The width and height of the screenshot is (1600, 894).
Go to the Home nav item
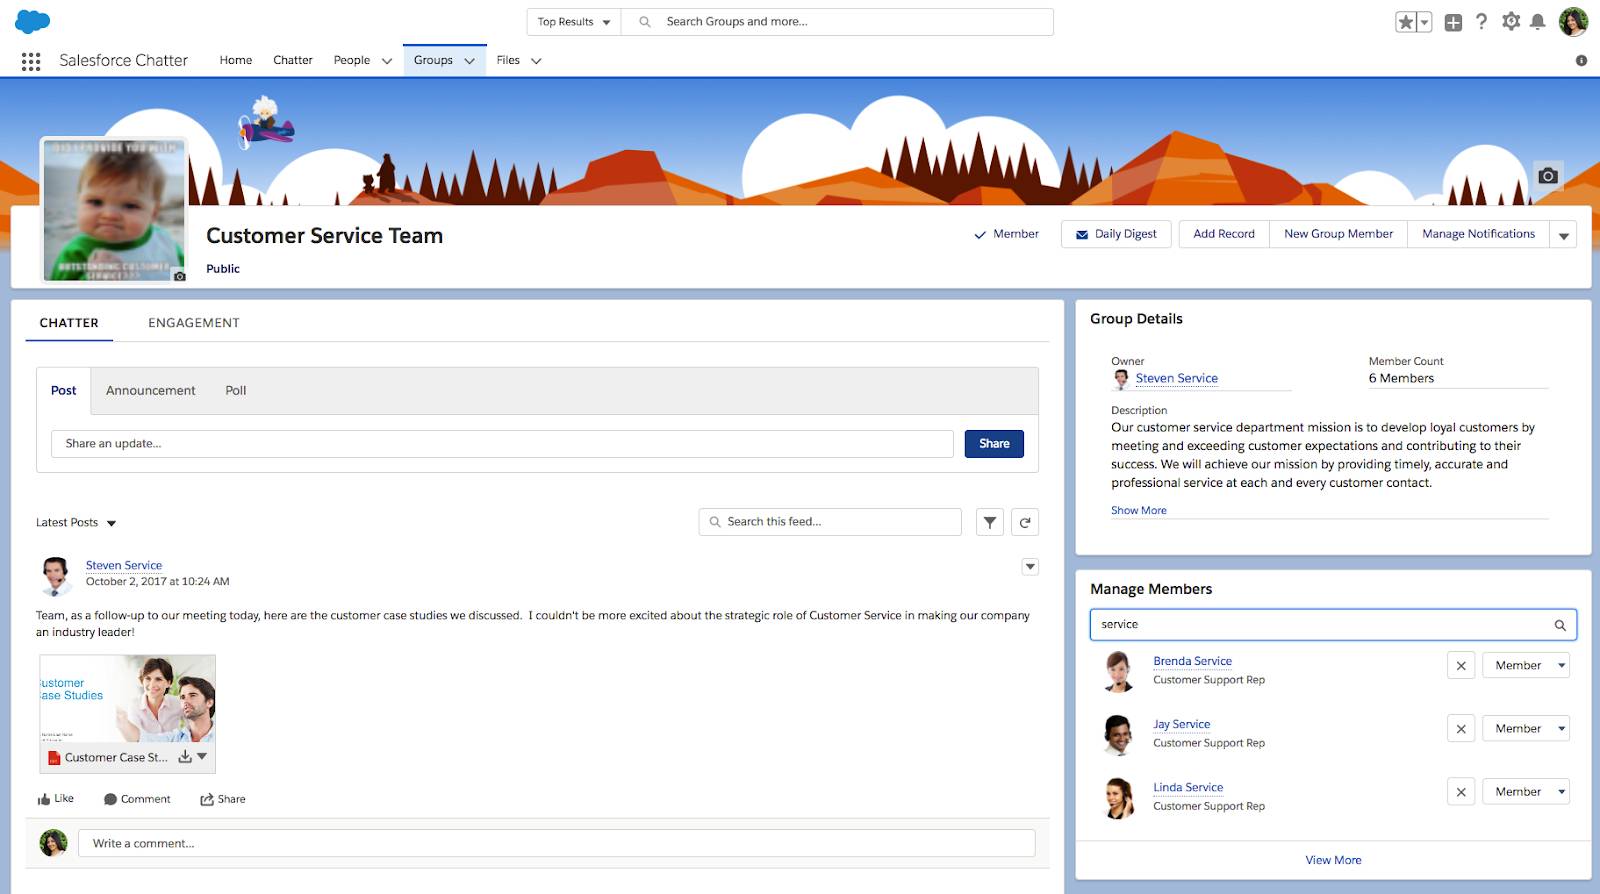[236, 60]
